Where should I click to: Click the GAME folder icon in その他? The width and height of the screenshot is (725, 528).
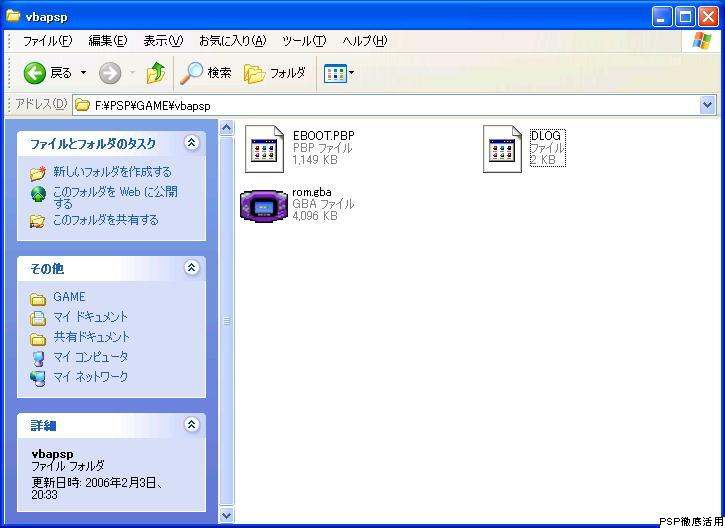[x=38, y=300]
